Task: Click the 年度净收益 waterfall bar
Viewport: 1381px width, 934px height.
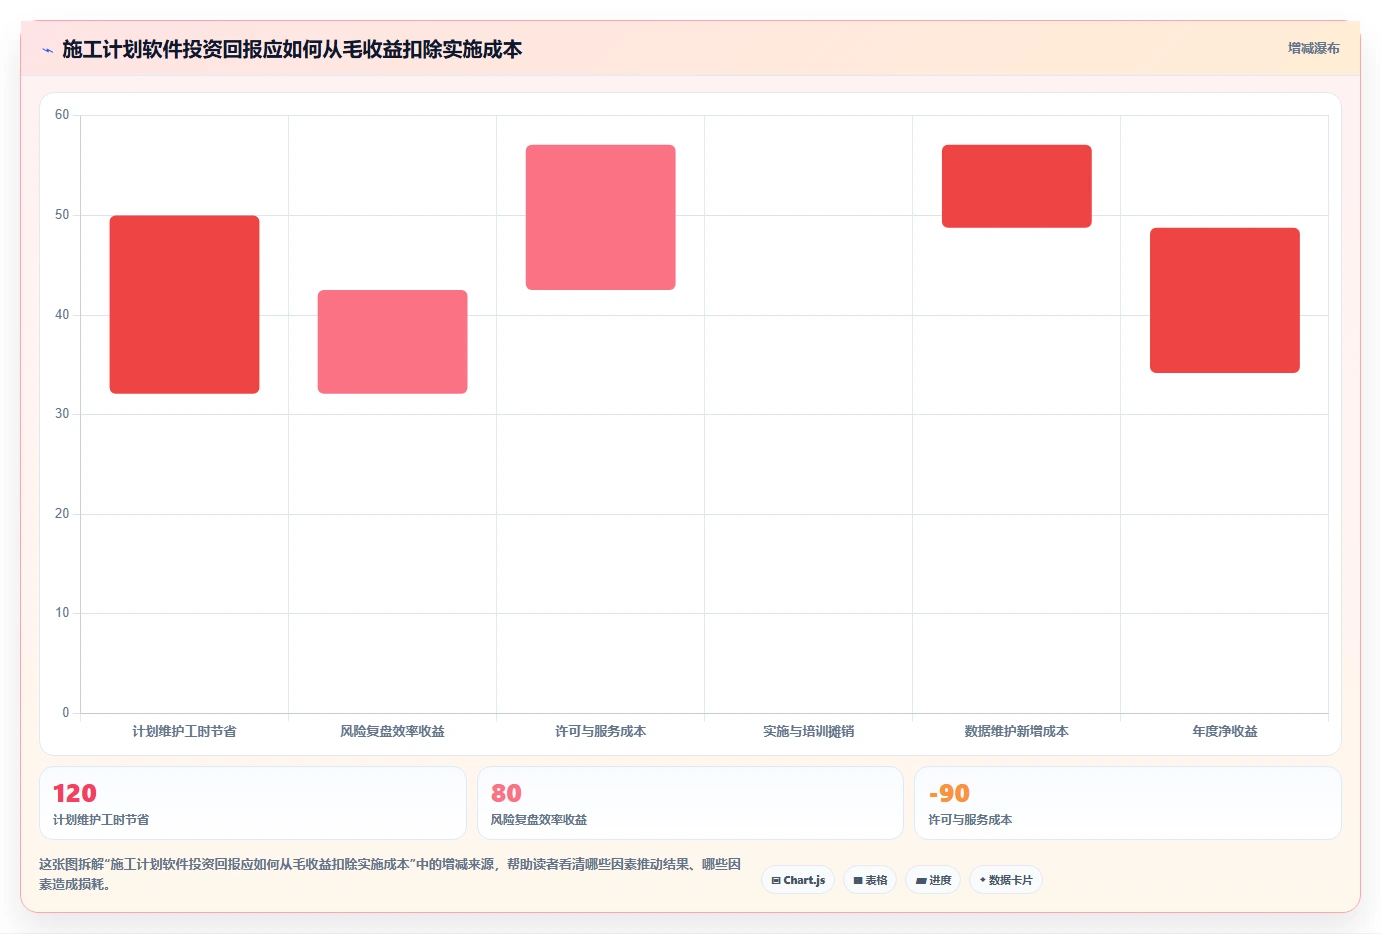Action: click(x=1224, y=300)
